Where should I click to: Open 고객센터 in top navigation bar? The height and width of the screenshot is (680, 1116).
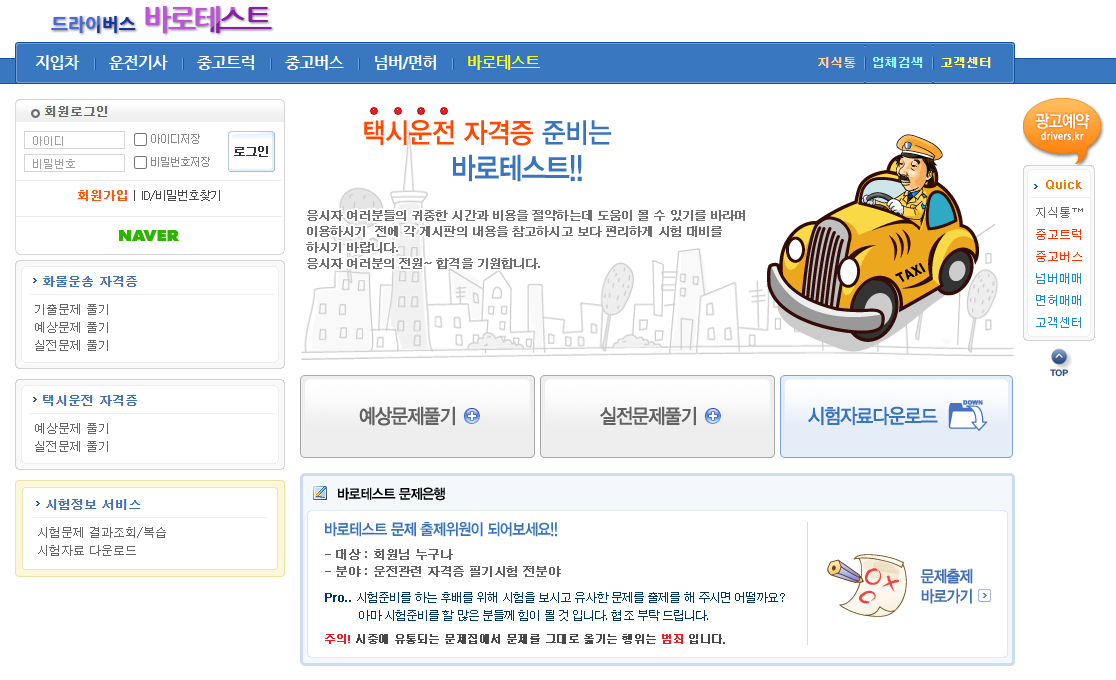pos(966,63)
